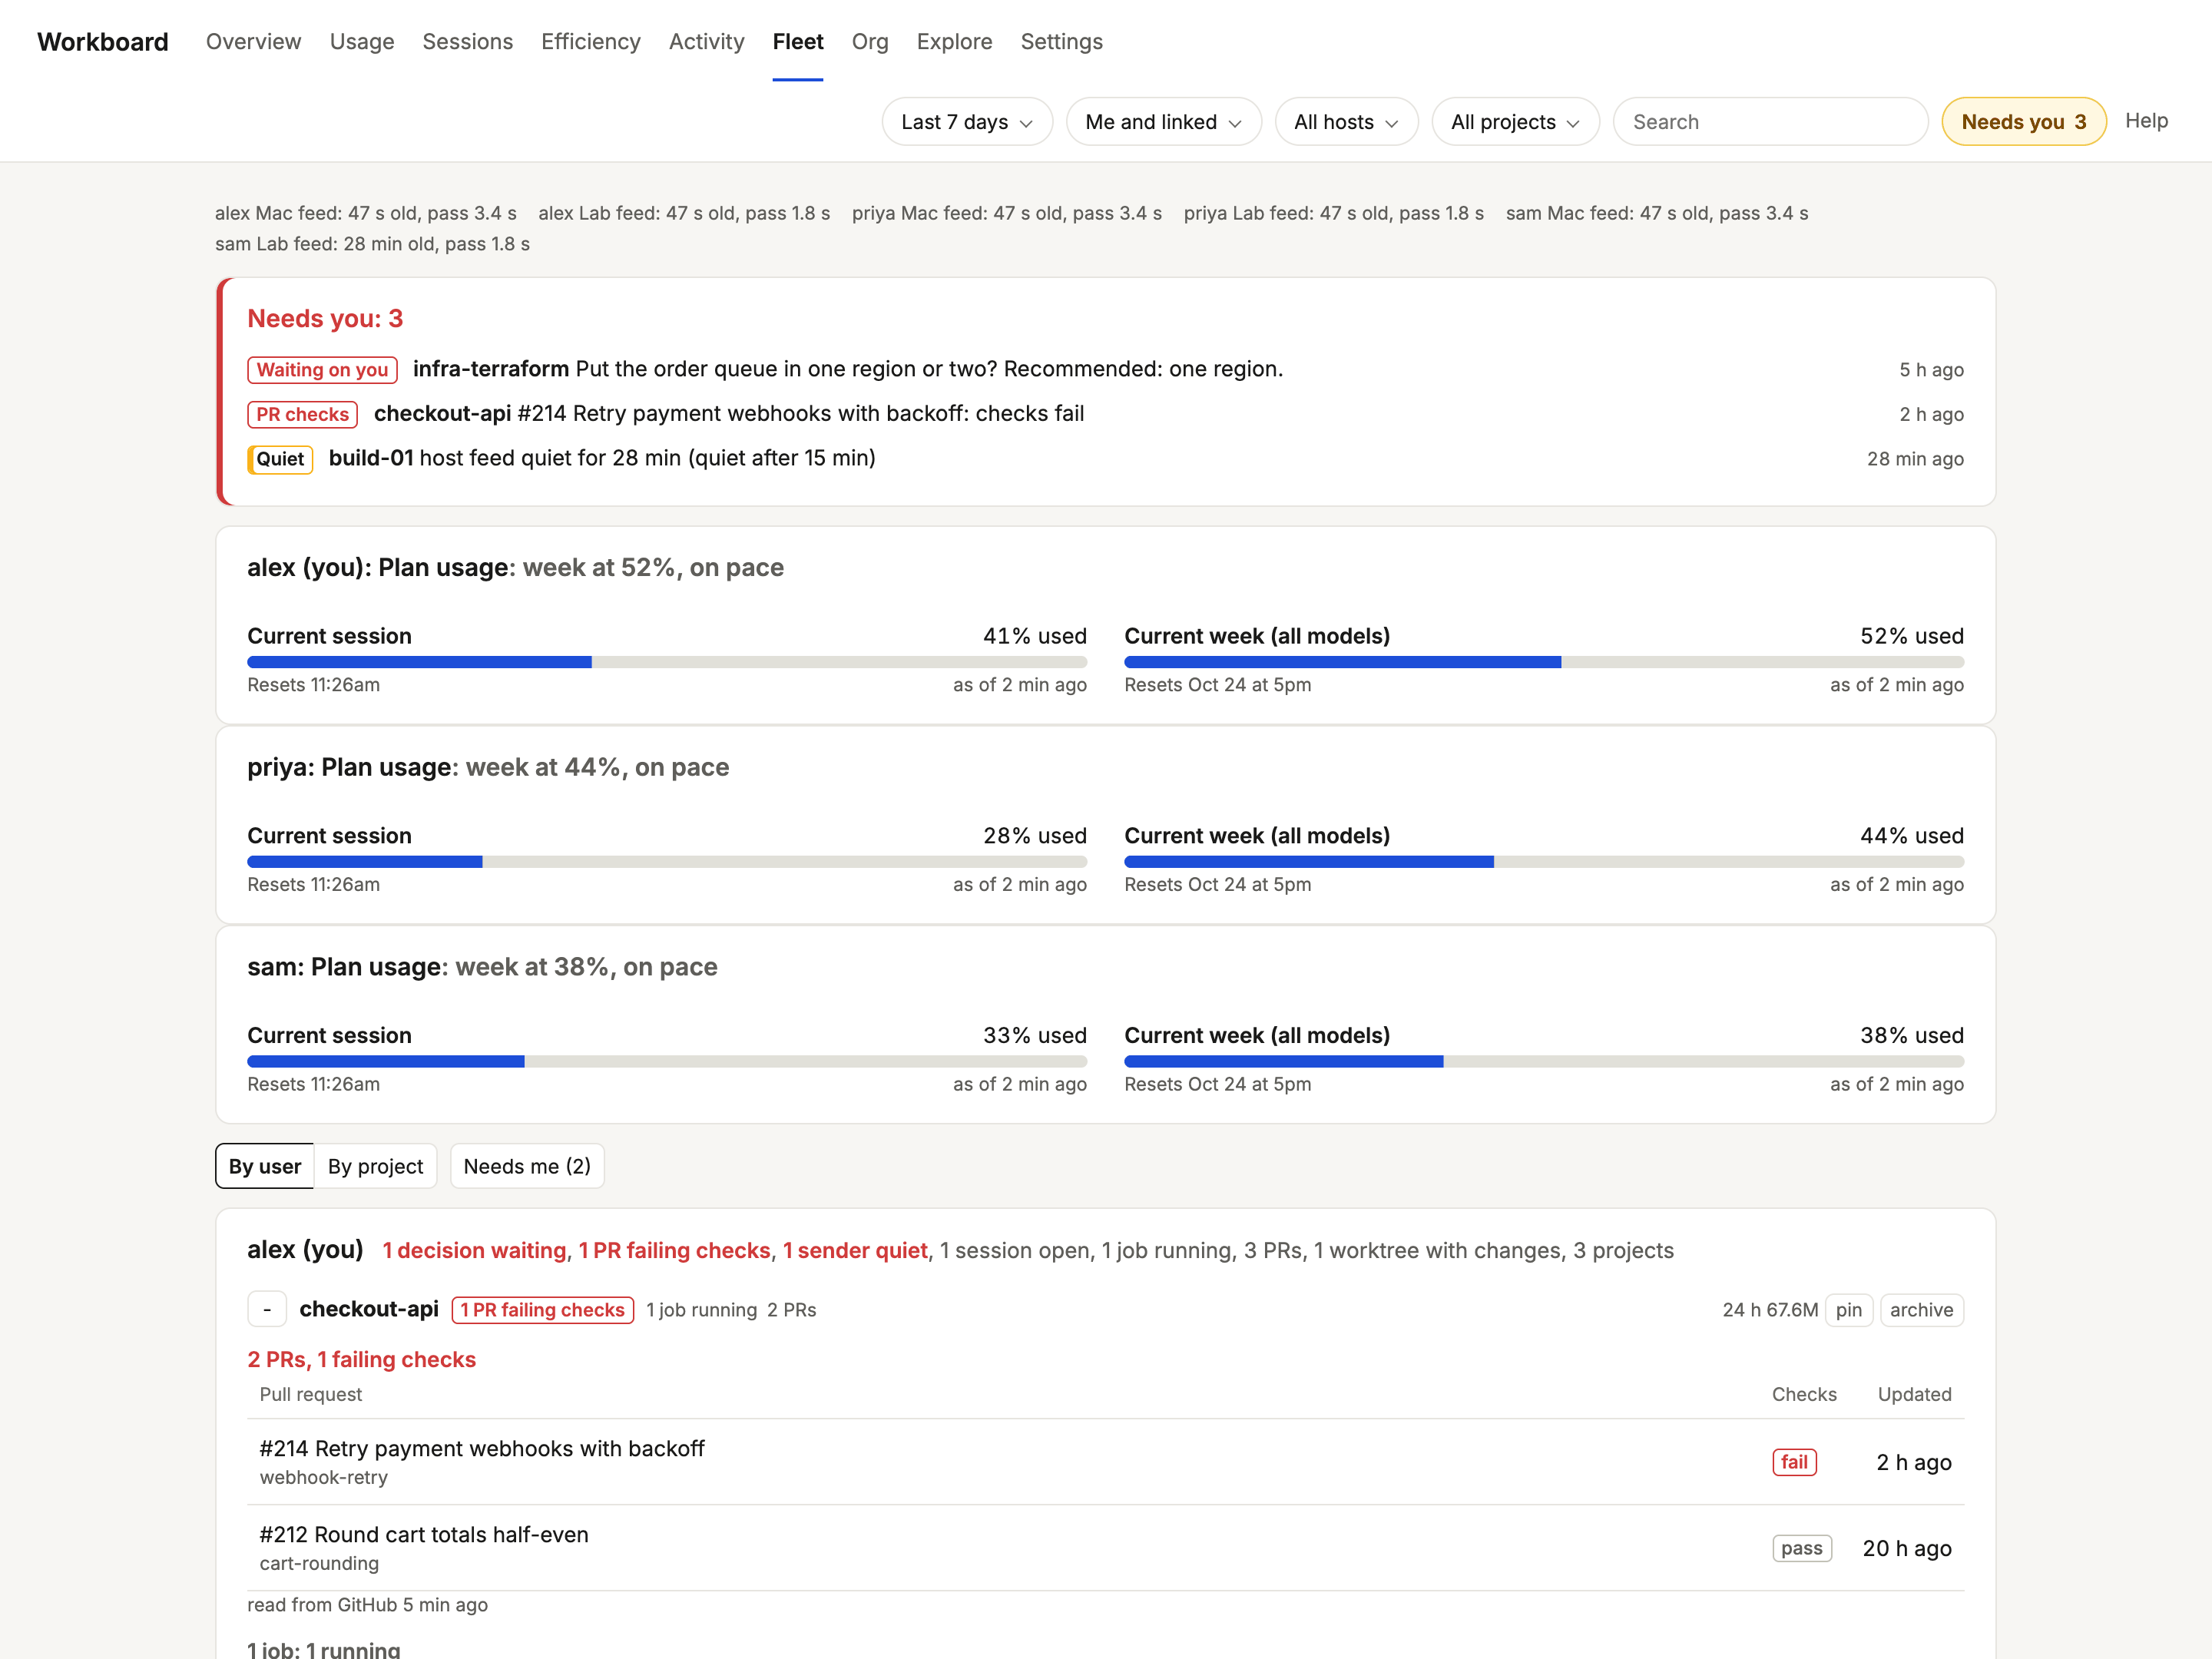2212x1659 pixels.
Task: Pin the checkout-api project
Action: (1848, 1310)
